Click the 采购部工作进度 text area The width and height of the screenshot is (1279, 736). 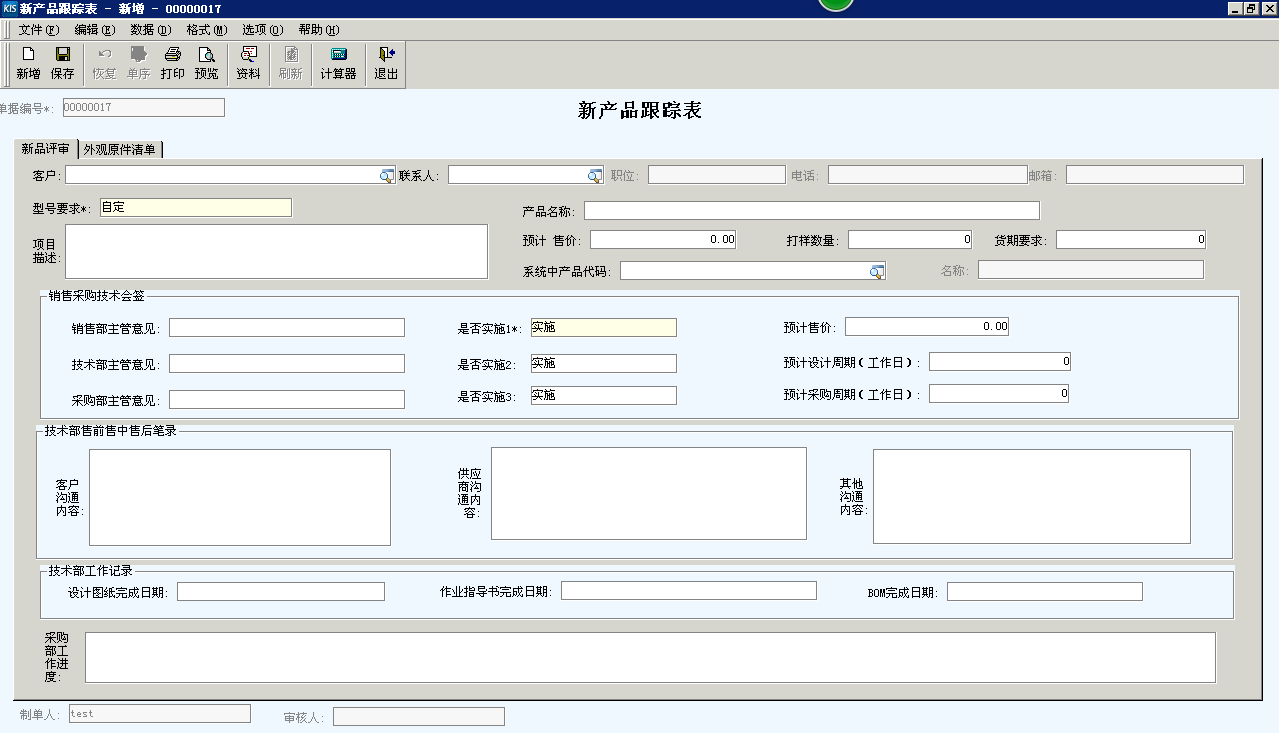(650, 657)
